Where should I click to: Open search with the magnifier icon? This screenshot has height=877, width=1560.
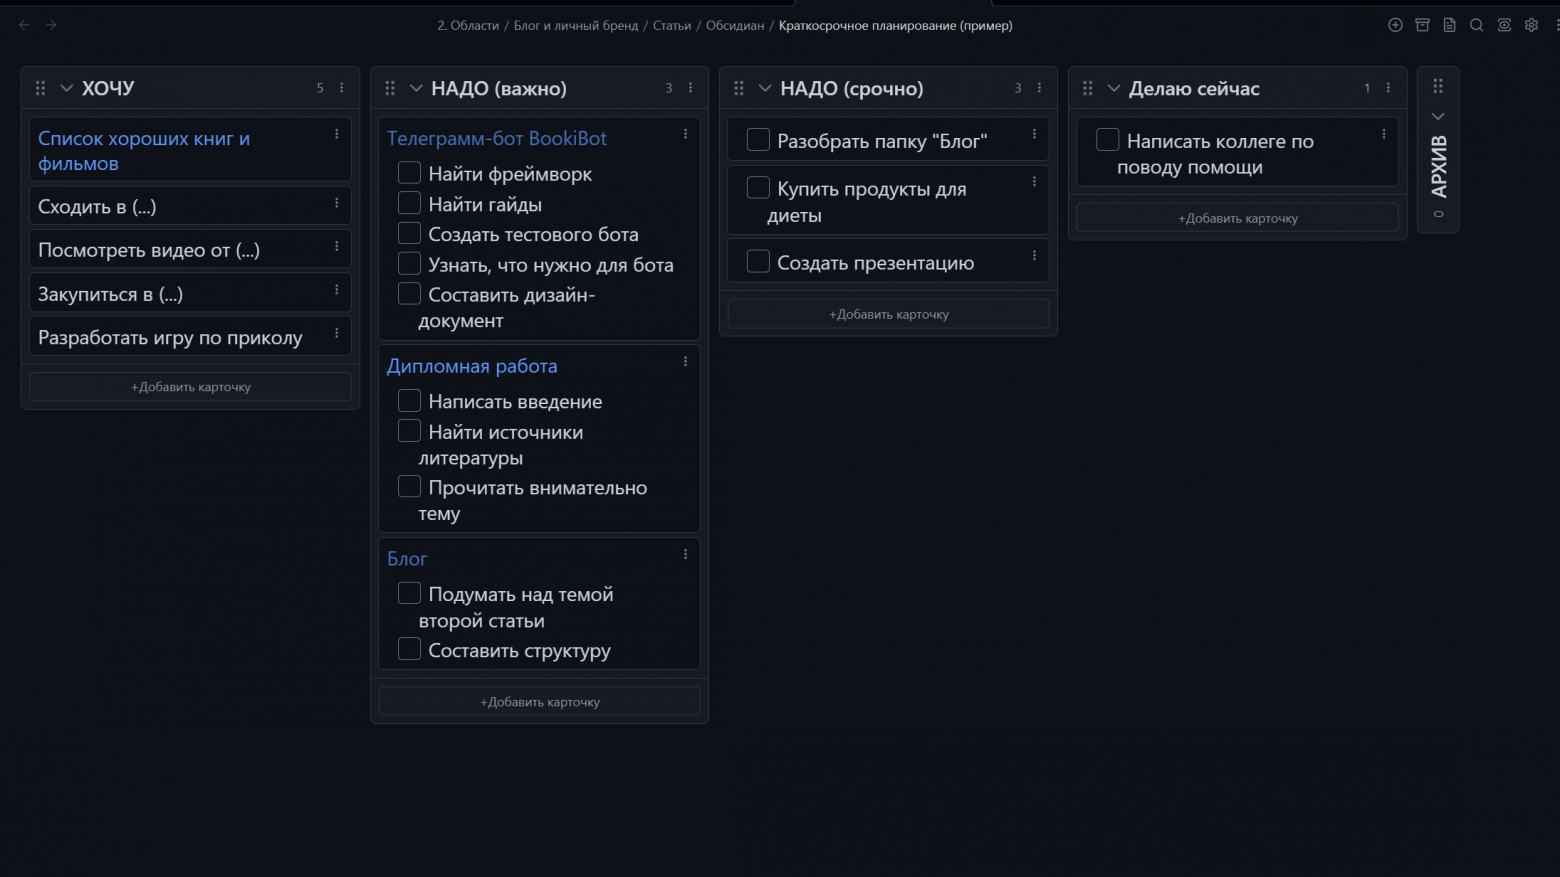[x=1477, y=25]
